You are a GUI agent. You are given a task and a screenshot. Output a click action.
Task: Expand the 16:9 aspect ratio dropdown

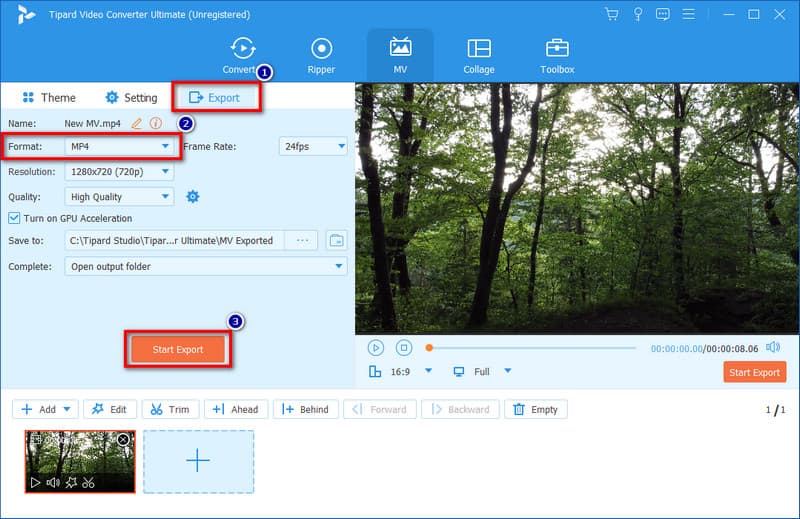(x=429, y=371)
